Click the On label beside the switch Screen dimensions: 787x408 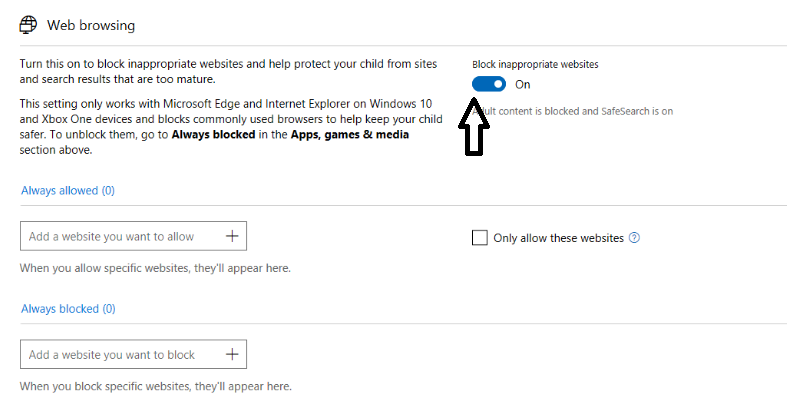click(x=523, y=84)
